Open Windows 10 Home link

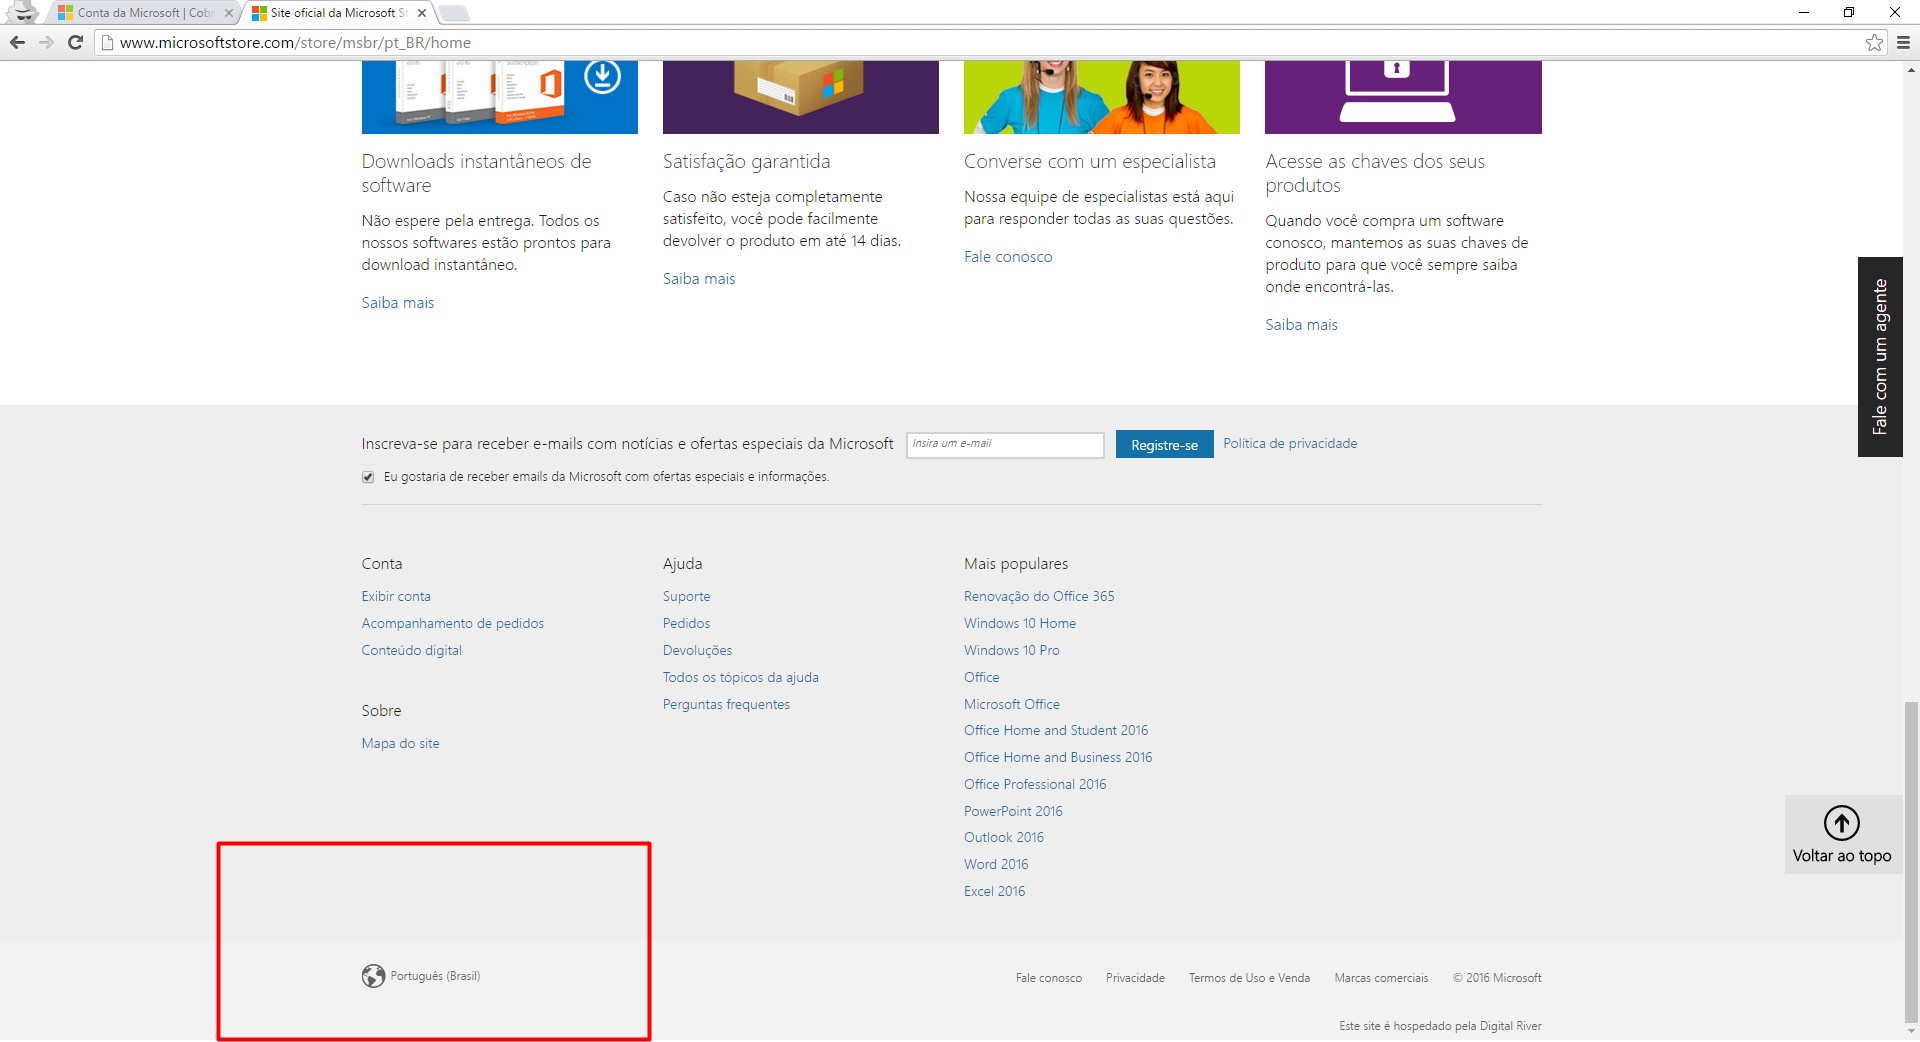click(x=1020, y=623)
